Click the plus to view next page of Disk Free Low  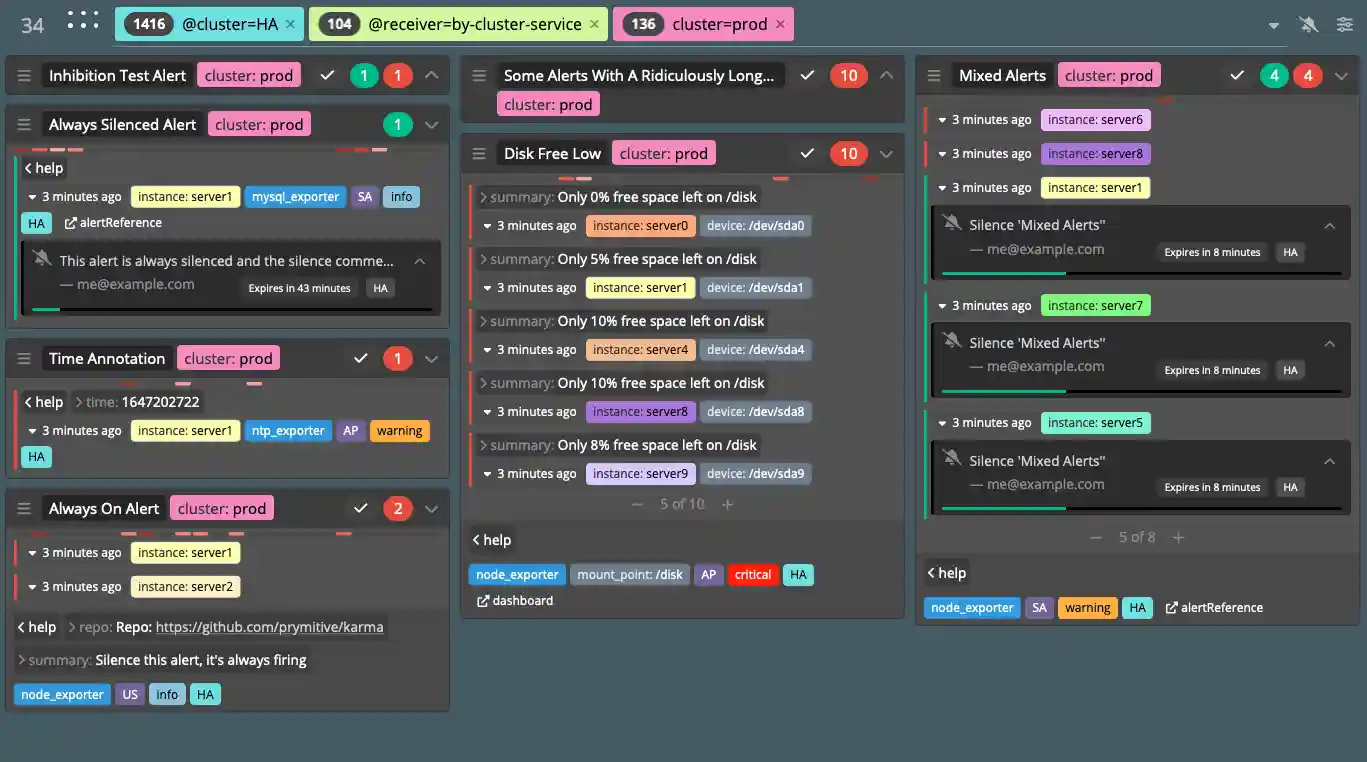point(727,504)
